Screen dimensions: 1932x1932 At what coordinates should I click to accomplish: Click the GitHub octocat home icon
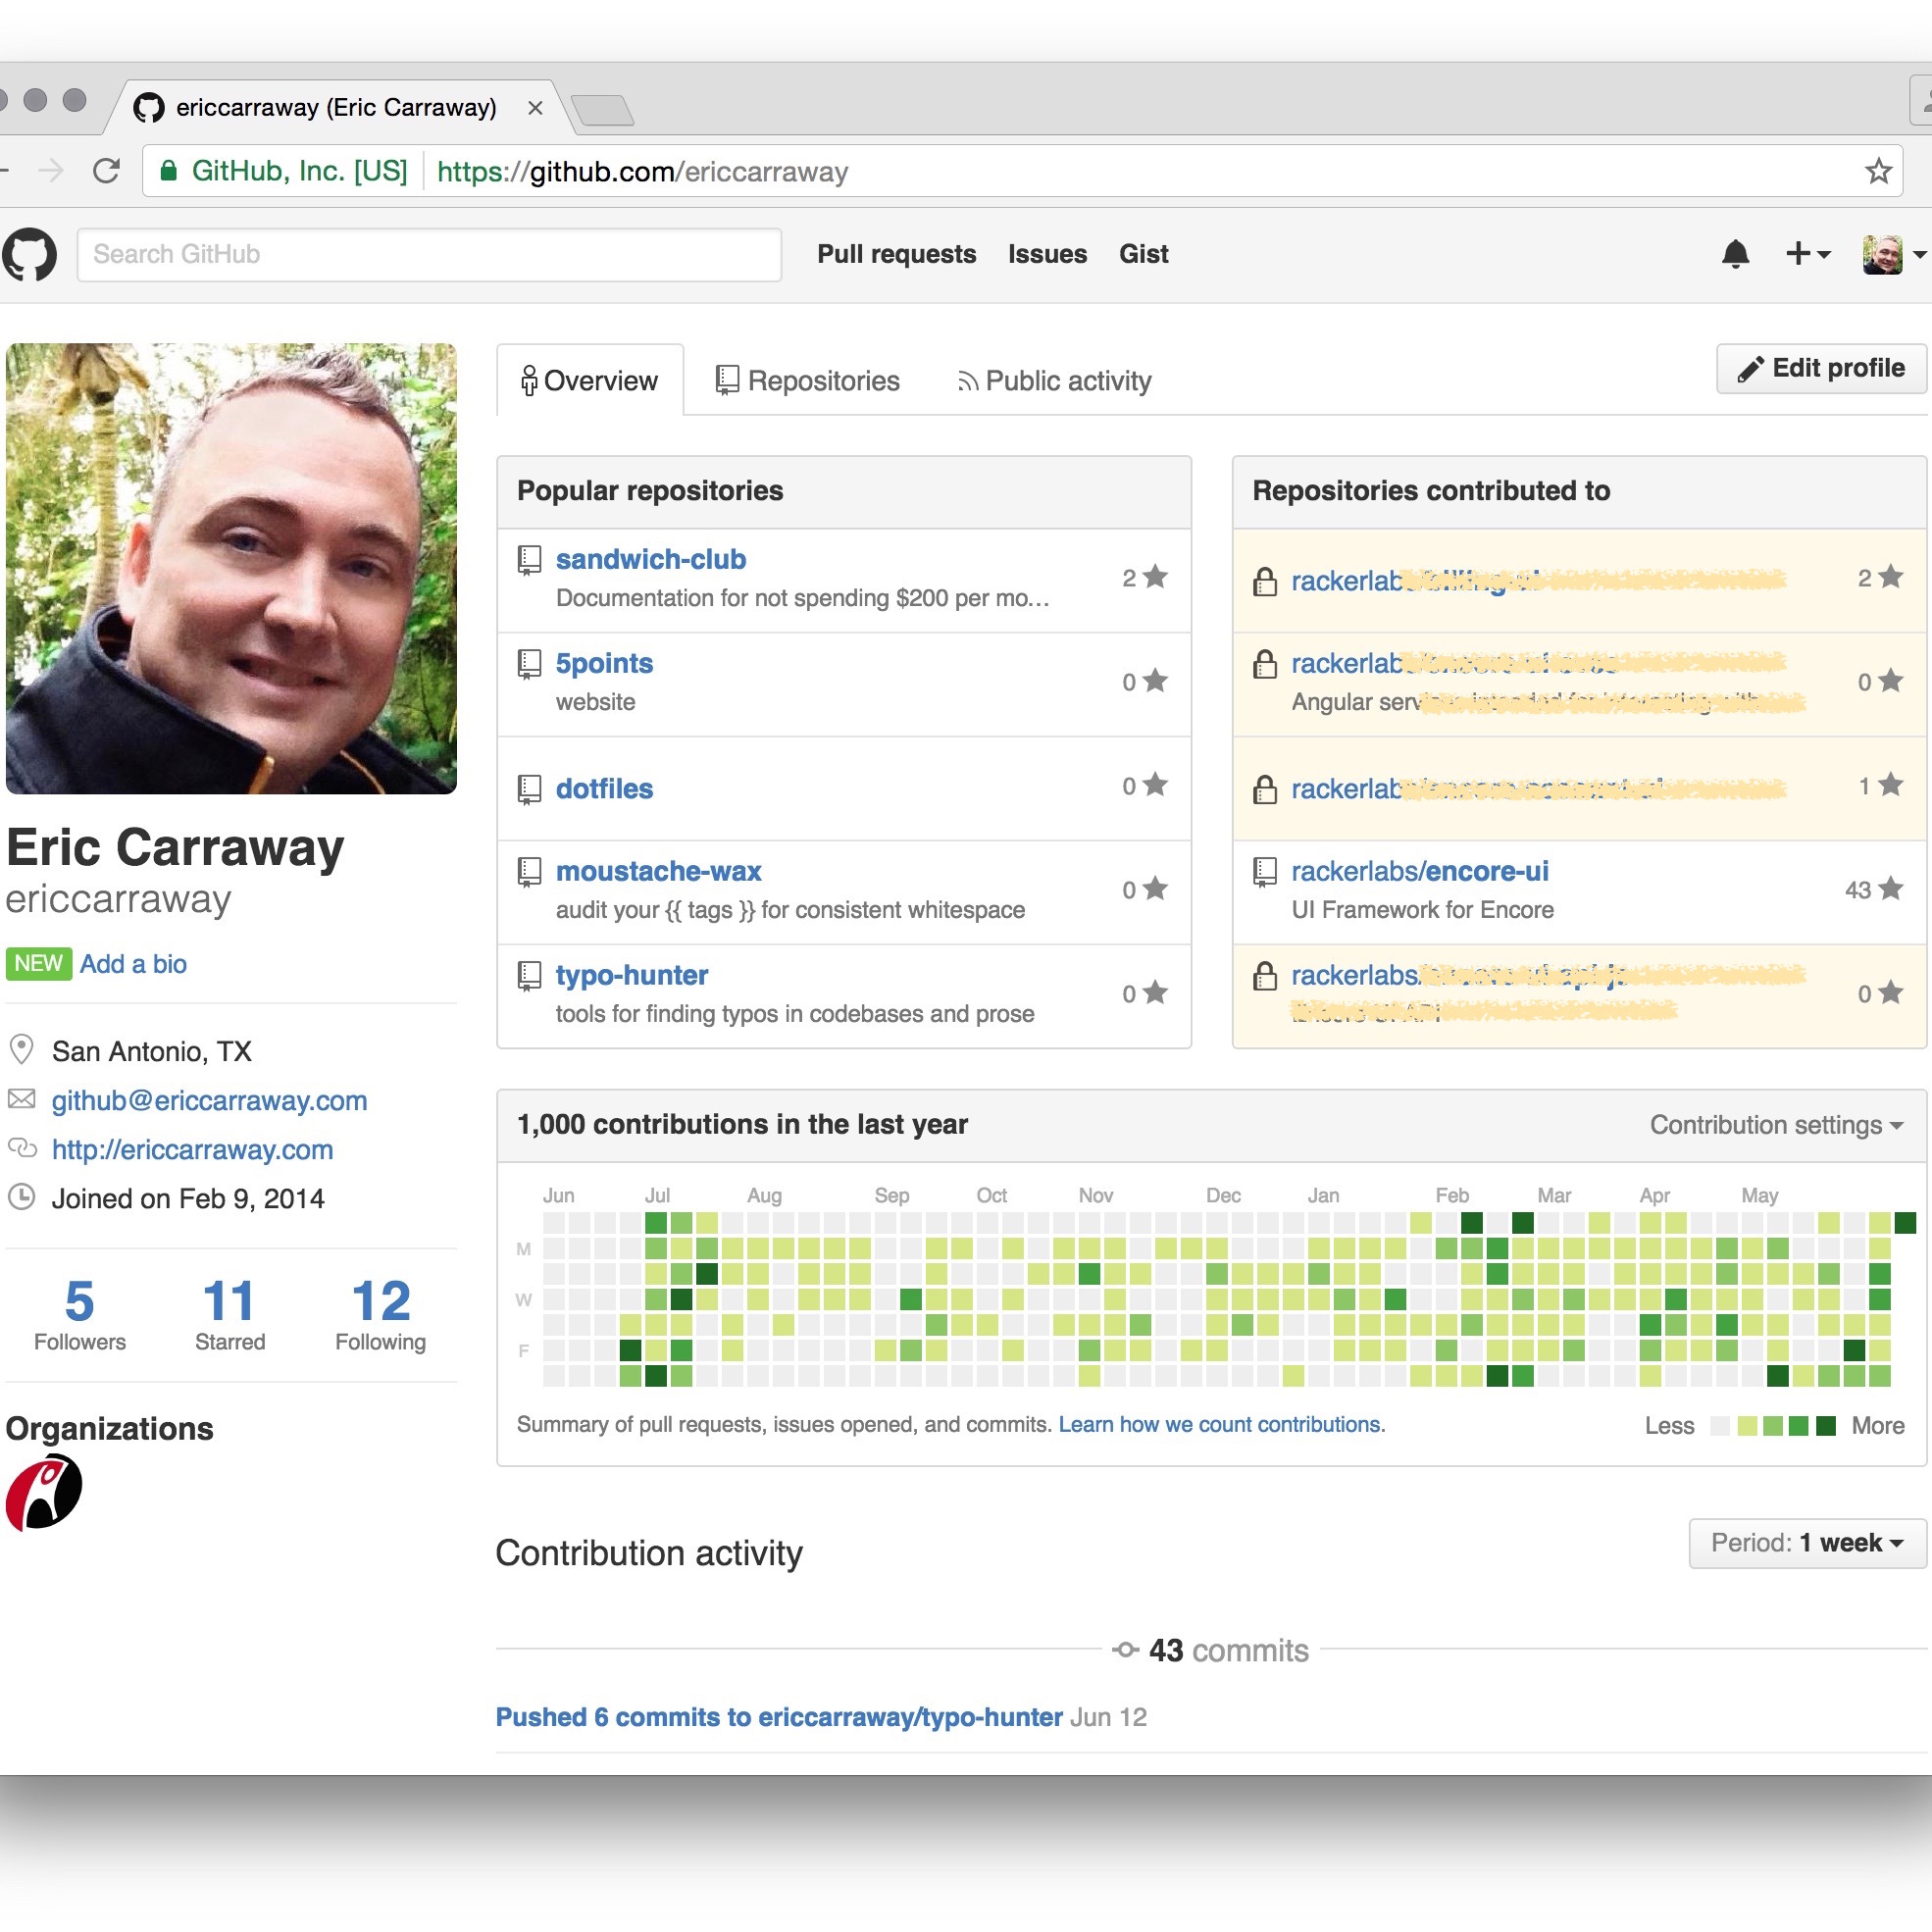(x=33, y=253)
